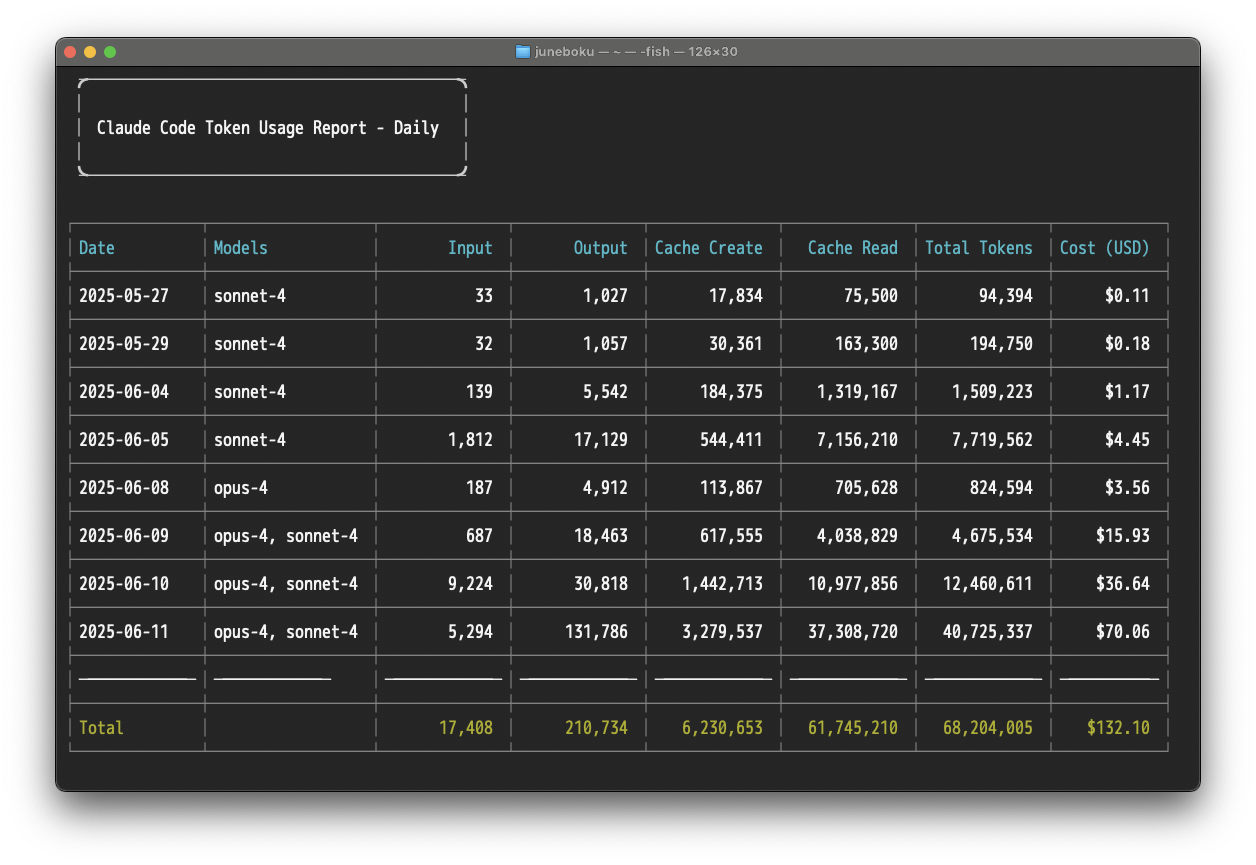This screenshot has width=1256, height=865.
Task: Select the date 2025-06-04
Action: (x=124, y=392)
